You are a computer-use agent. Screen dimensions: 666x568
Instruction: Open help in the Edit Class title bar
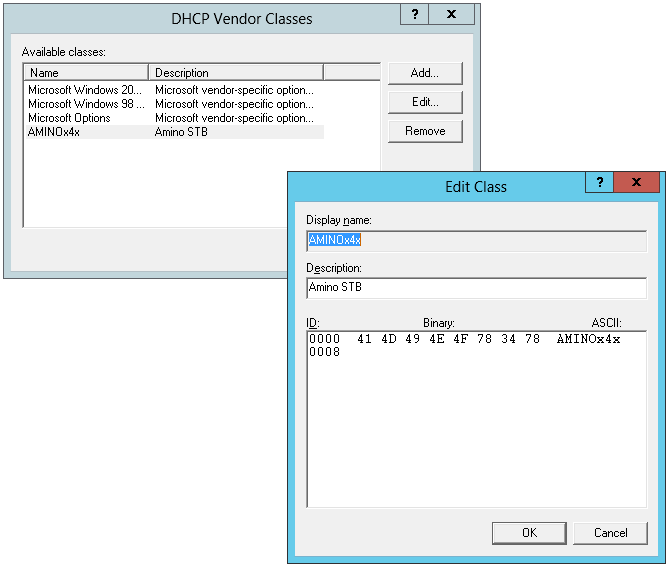click(x=599, y=182)
